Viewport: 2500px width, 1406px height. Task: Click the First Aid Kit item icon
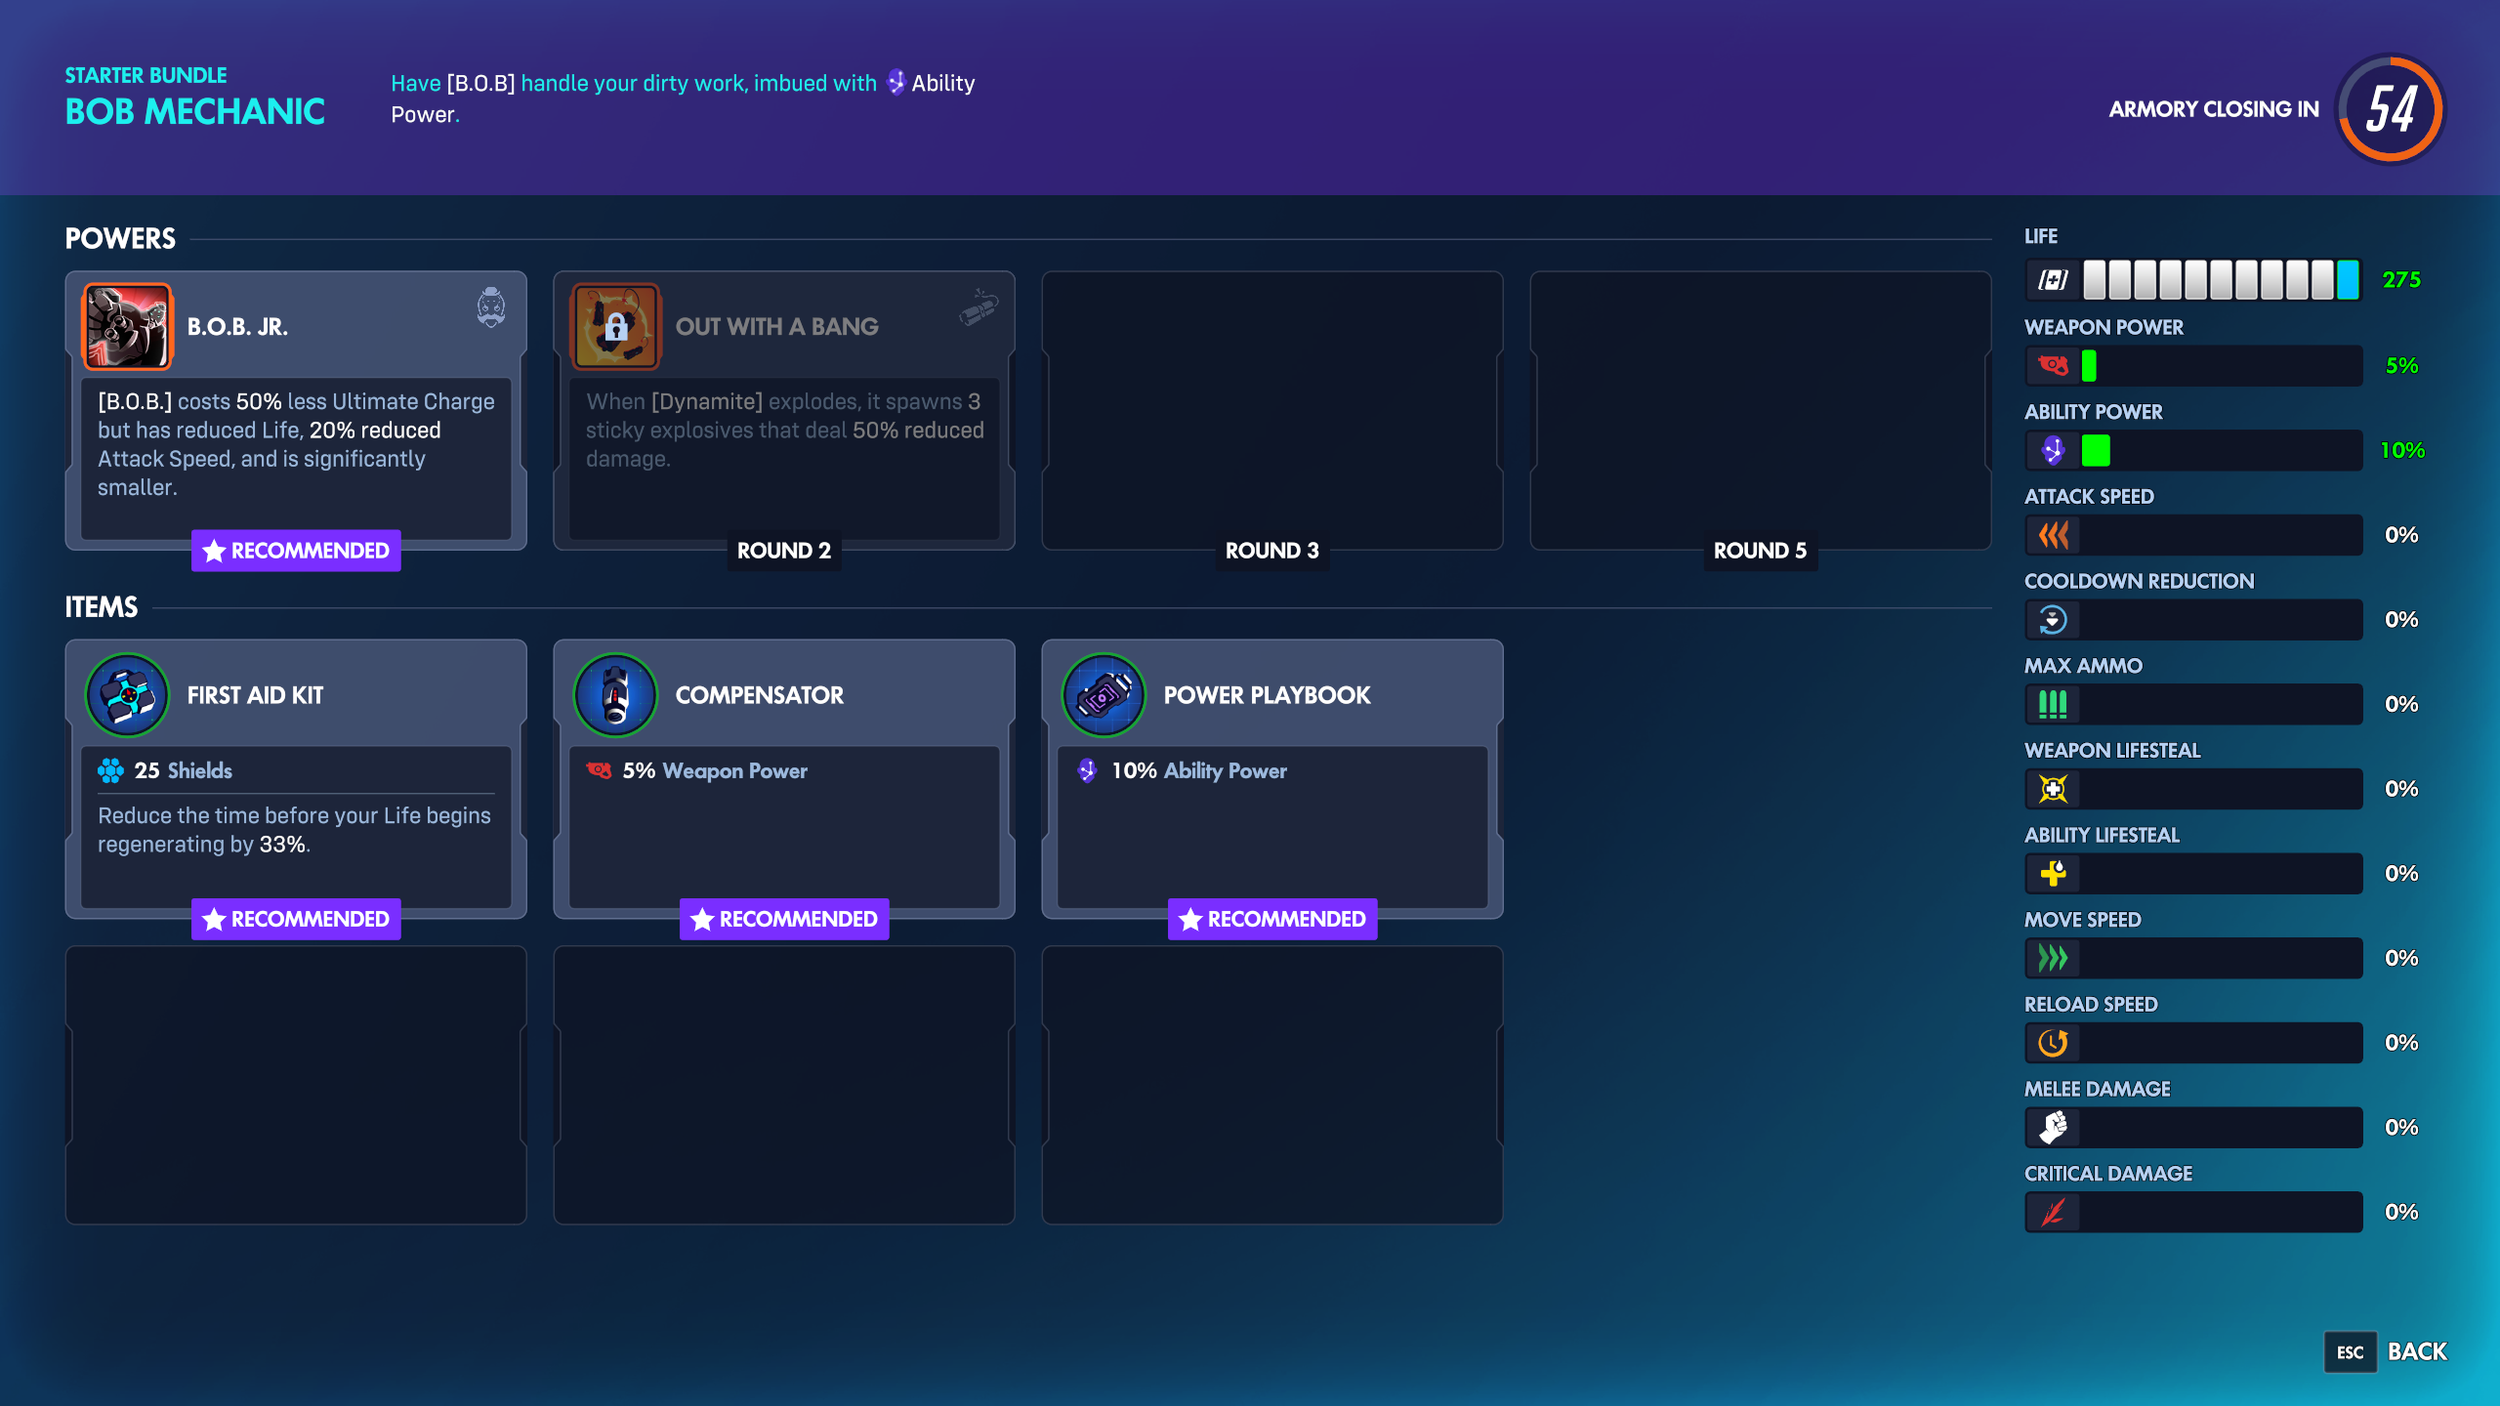127,694
